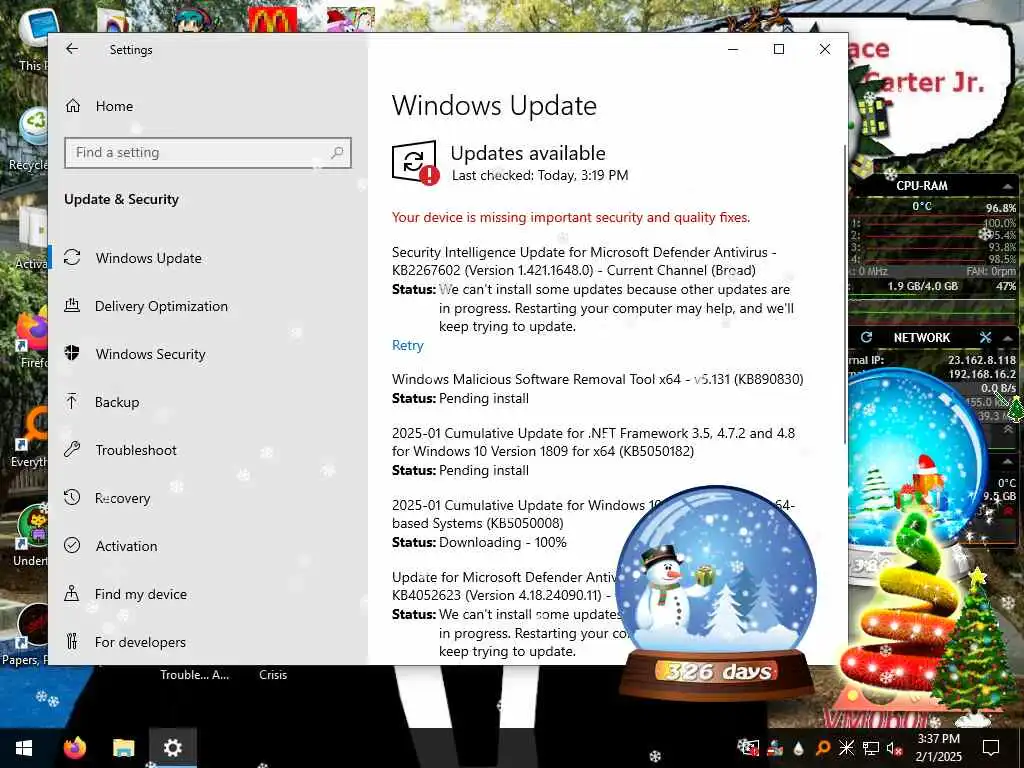Collapse the NETWORK gadget with its arrow
The height and width of the screenshot is (768, 1024).
click(x=1007, y=338)
